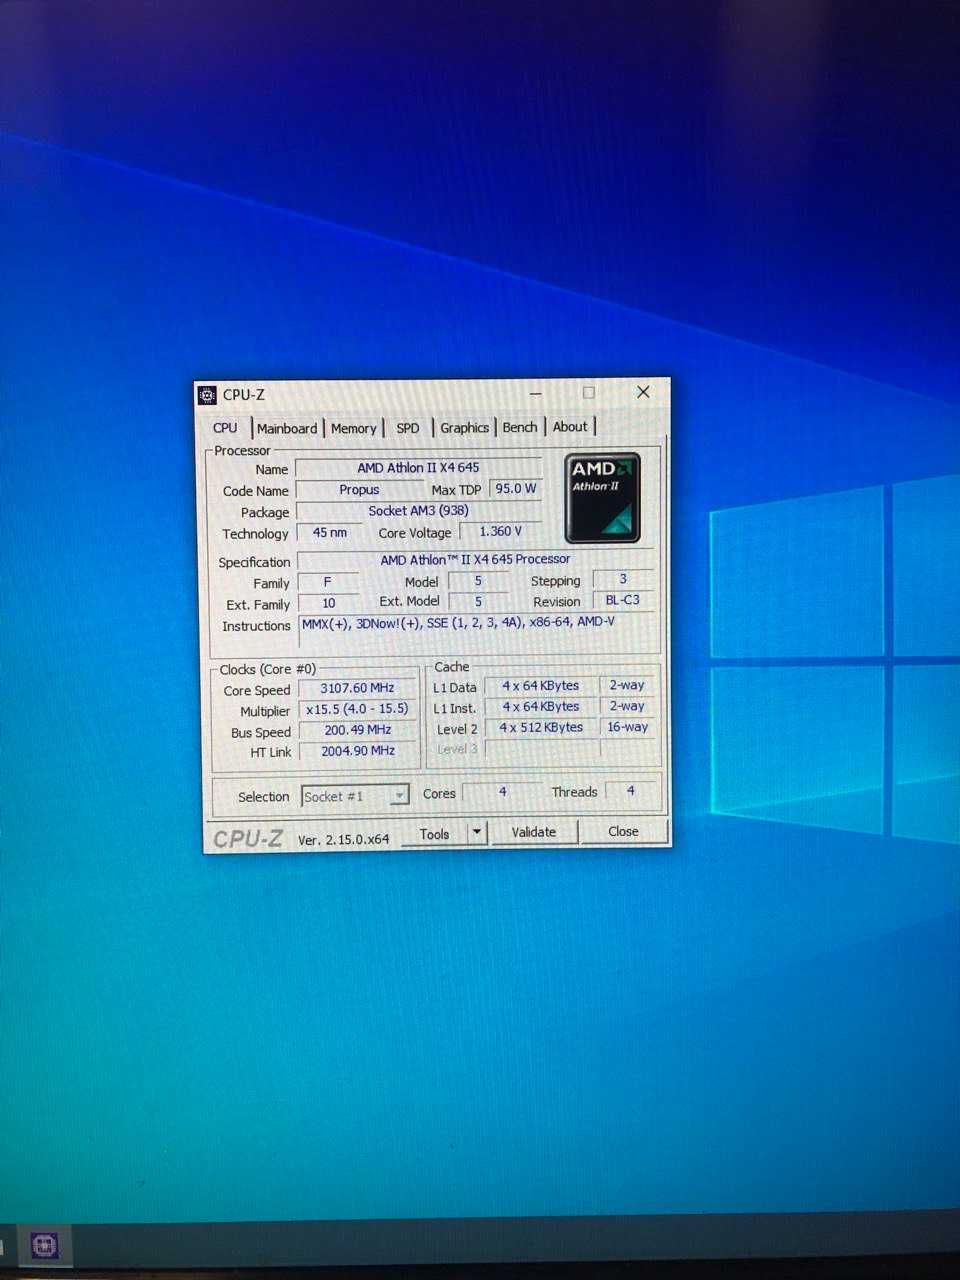Click the L1 Data 2-way value

(x=628, y=685)
